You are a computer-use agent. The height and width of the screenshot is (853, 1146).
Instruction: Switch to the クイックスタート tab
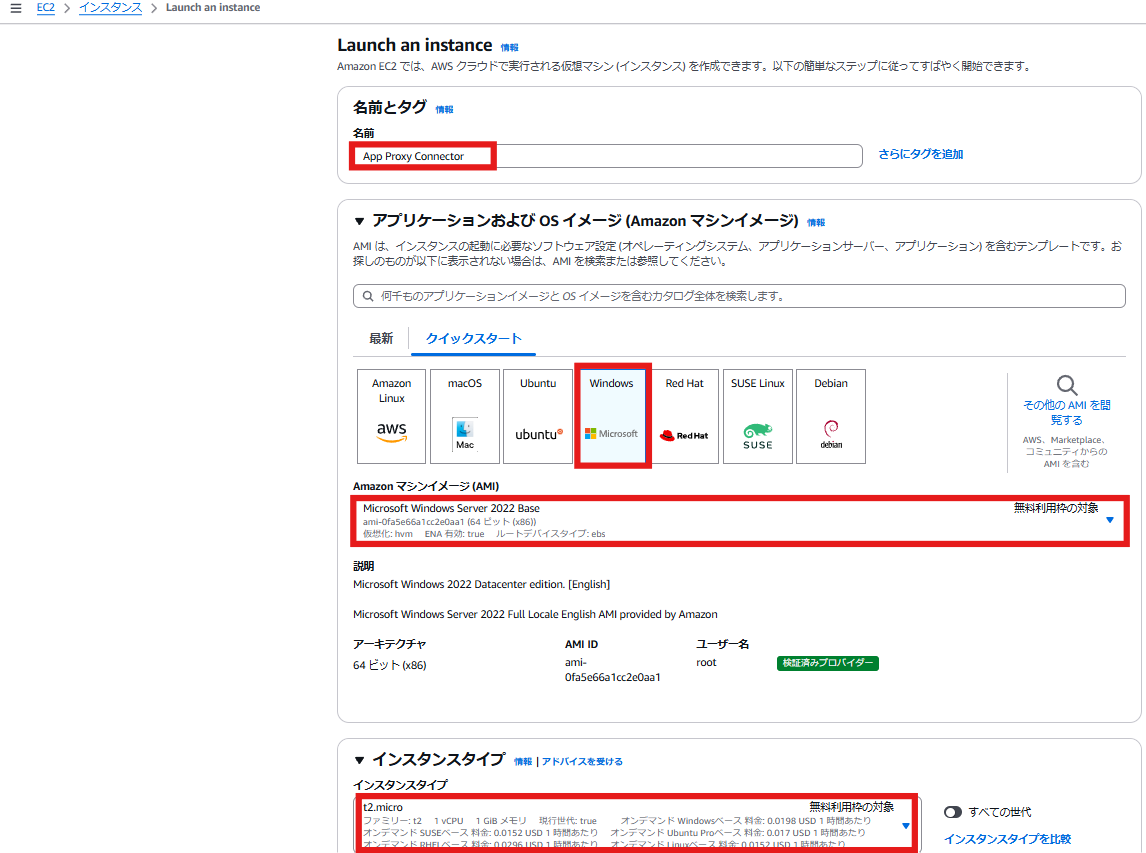[474, 338]
